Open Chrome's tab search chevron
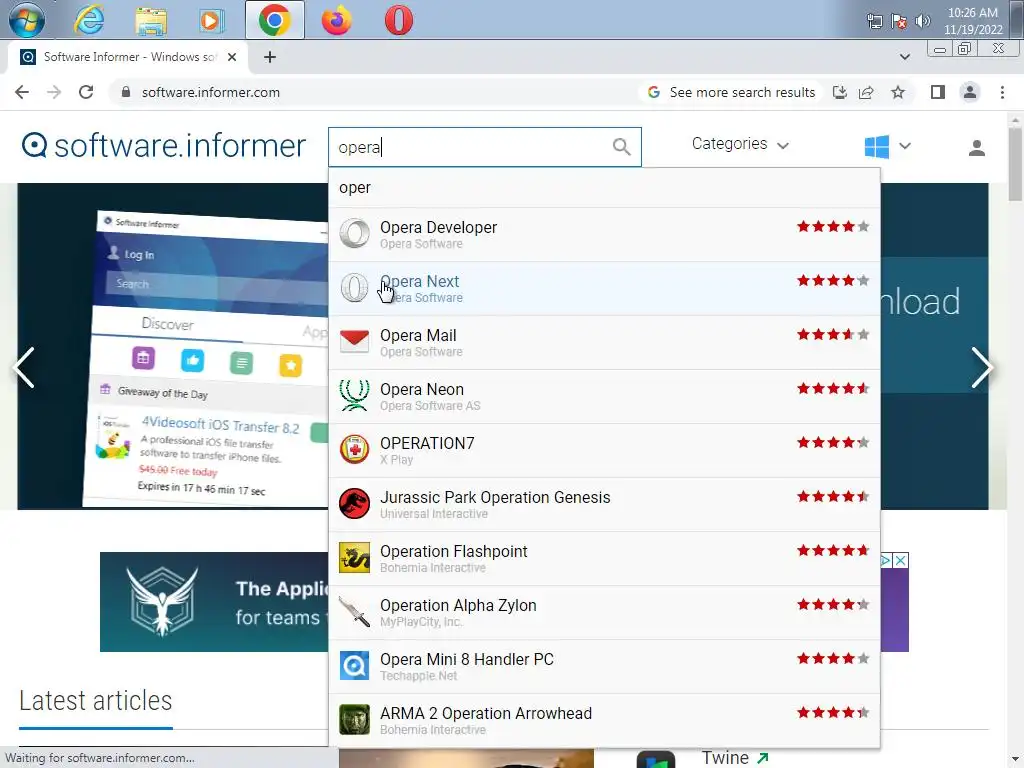The height and width of the screenshot is (768, 1024). 904,57
